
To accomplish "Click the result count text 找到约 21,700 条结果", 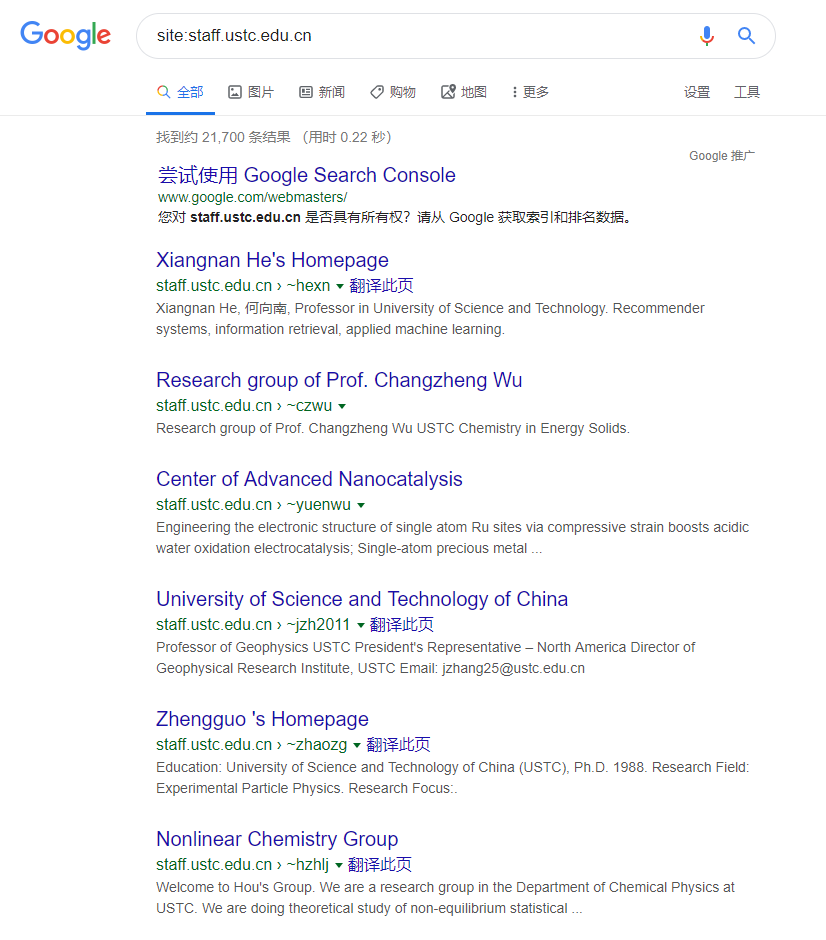I will click(224, 137).
